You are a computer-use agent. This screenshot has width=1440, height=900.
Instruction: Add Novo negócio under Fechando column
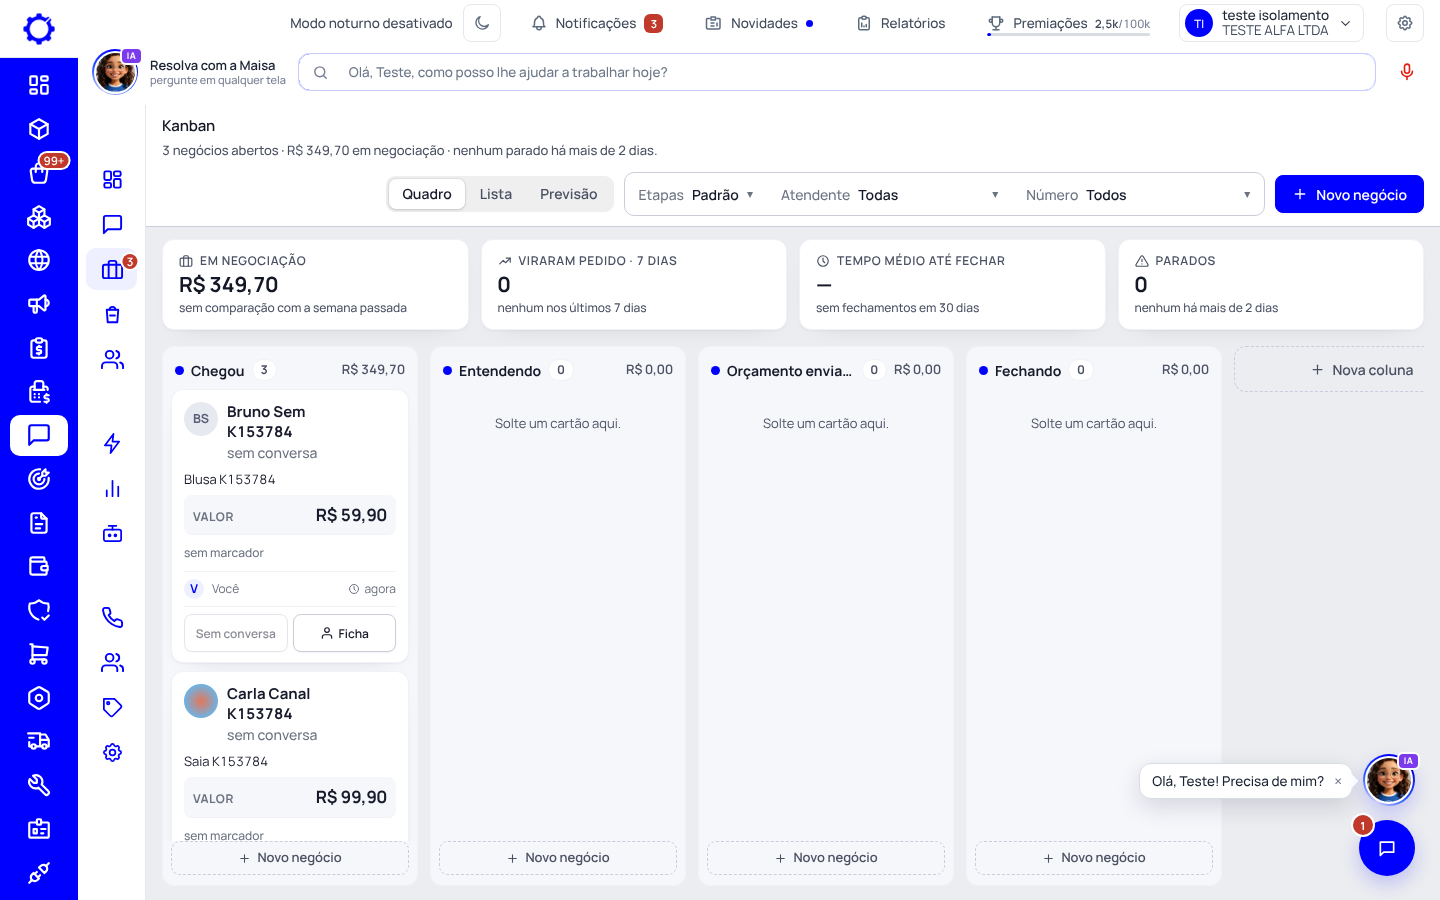click(x=1094, y=858)
